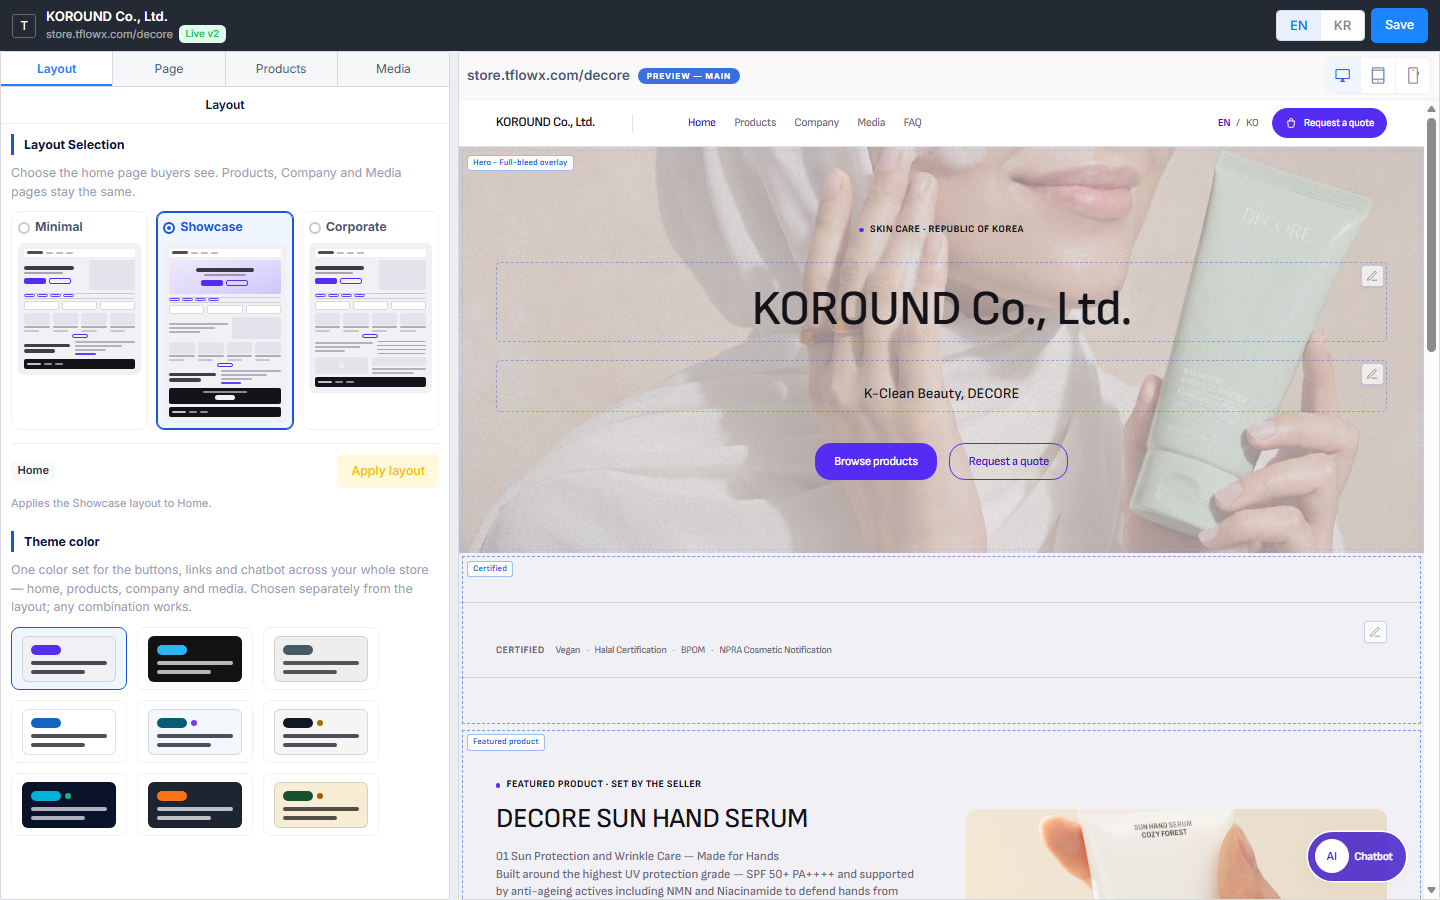Open the AI Chatbot bubble
Image resolution: width=1440 pixels, height=900 pixels.
(1357, 856)
